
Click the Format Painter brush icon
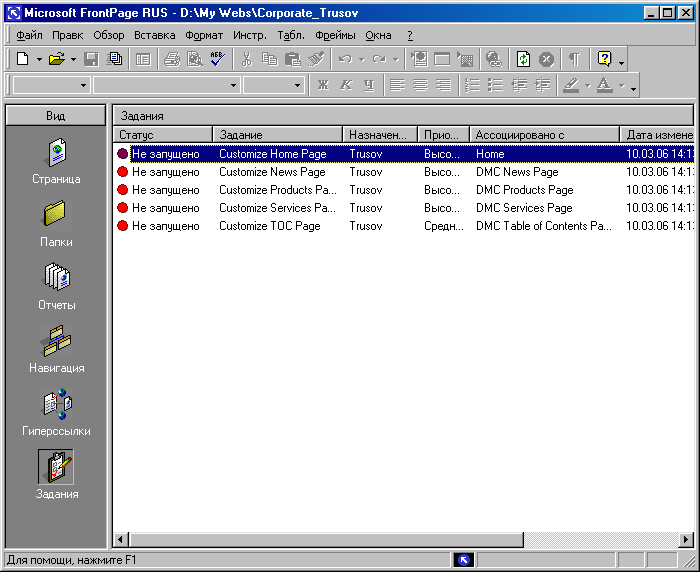coord(316,59)
